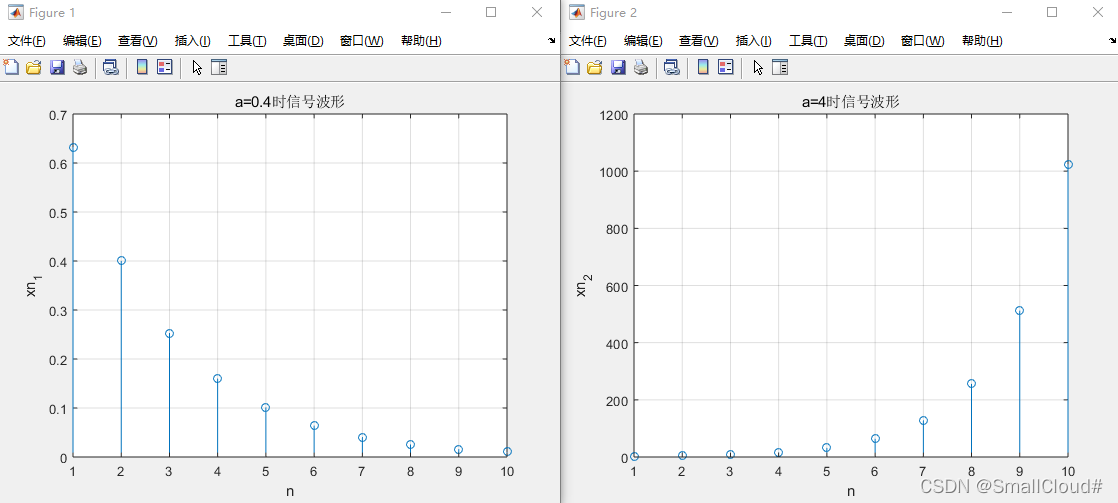This screenshot has width=1118, height=503.
Task: Open Property Inspector in Figure 2
Action: click(x=781, y=68)
